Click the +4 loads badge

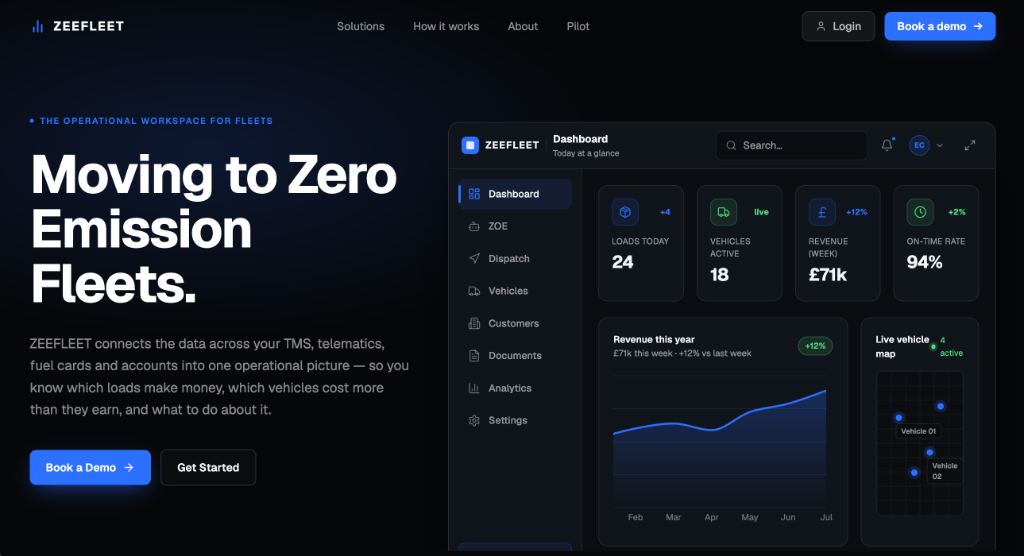coord(665,212)
